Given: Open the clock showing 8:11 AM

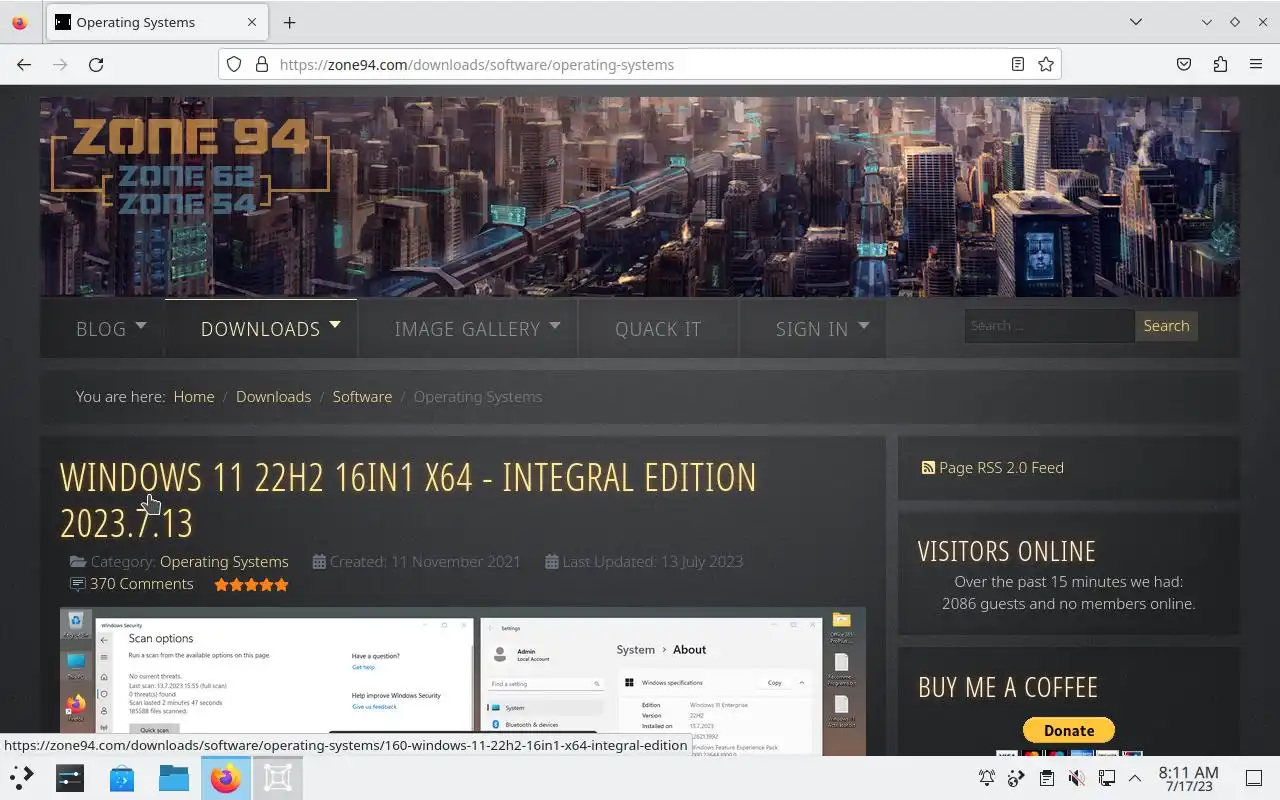Looking at the screenshot, I should (1188, 778).
